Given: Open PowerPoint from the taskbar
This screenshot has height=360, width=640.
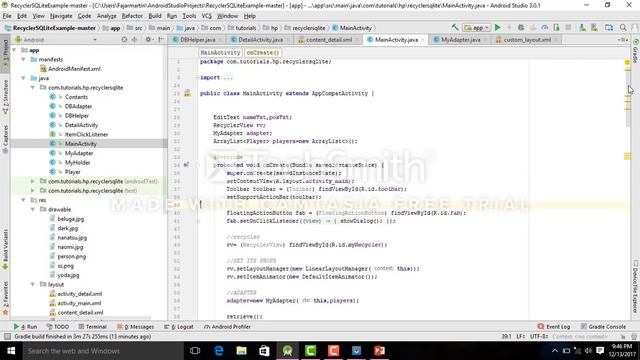Looking at the screenshot, I should [x=379, y=351].
